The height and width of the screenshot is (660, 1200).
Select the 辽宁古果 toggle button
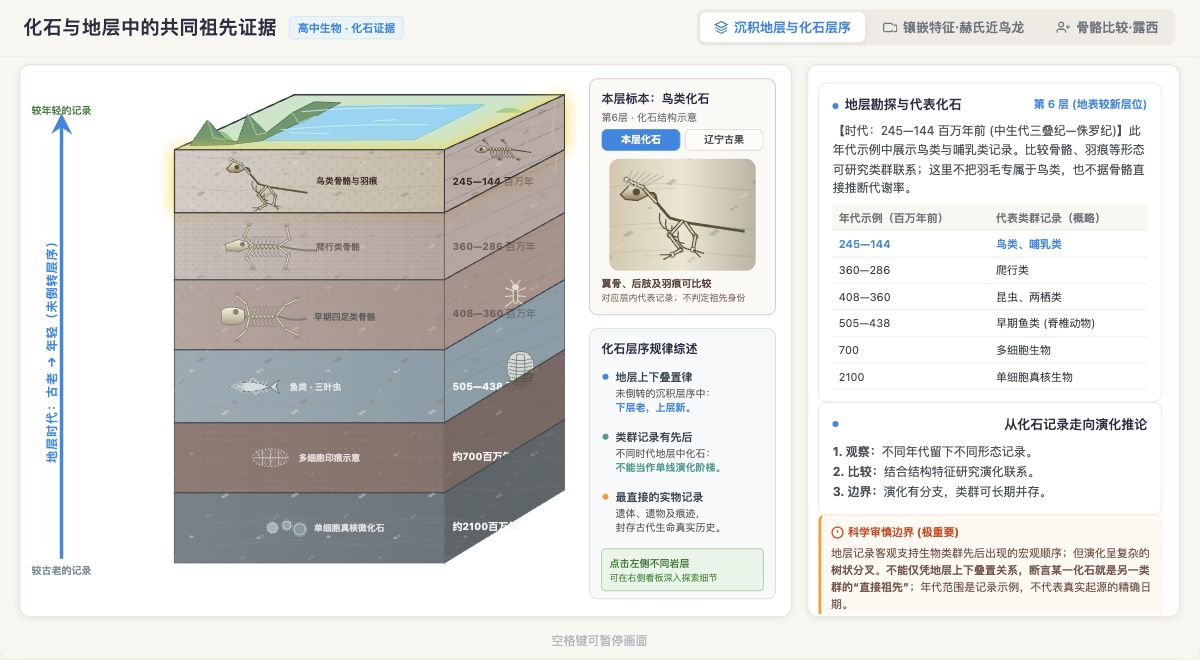(724, 140)
